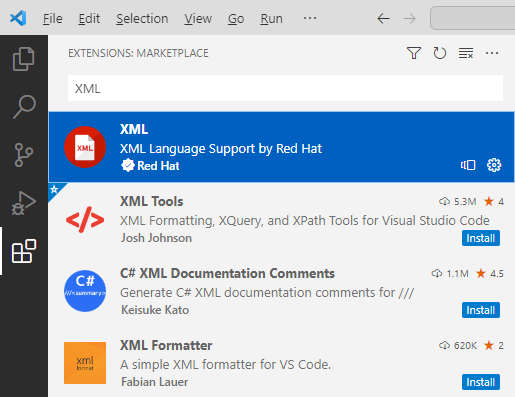The height and width of the screenshot is (397, 515).
Task: Open the Run menu
Action: pos(271,19)
